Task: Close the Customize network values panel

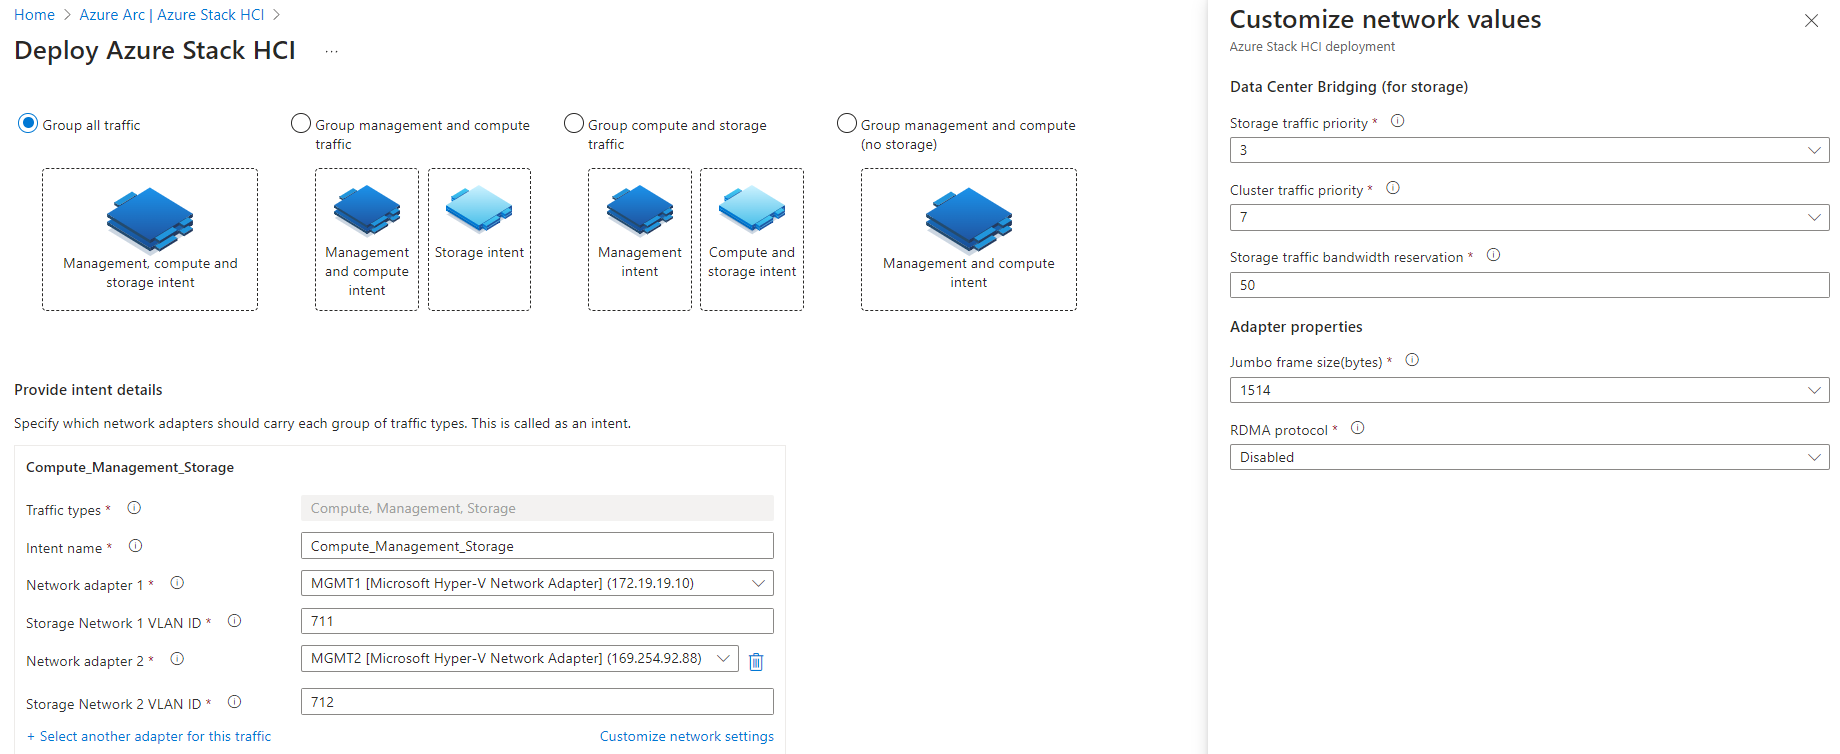Action: click(1811, 21)
